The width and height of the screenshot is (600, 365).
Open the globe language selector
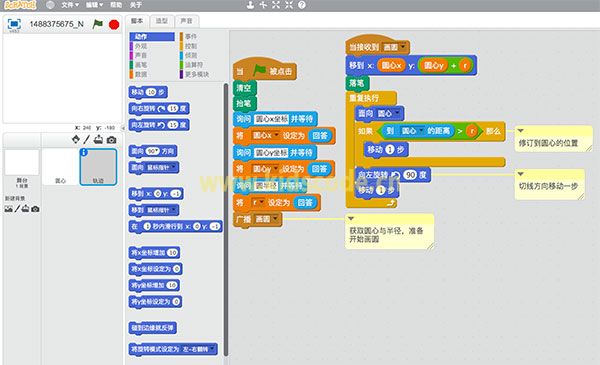tap(50, 5)
